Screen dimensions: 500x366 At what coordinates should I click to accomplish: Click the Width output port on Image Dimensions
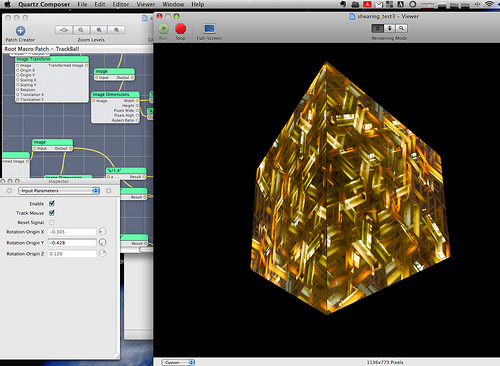[137, 100]
